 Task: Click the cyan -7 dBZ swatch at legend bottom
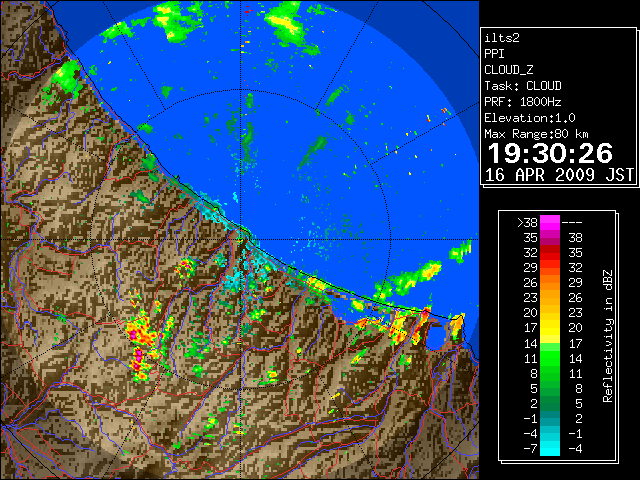click(550, 449)
